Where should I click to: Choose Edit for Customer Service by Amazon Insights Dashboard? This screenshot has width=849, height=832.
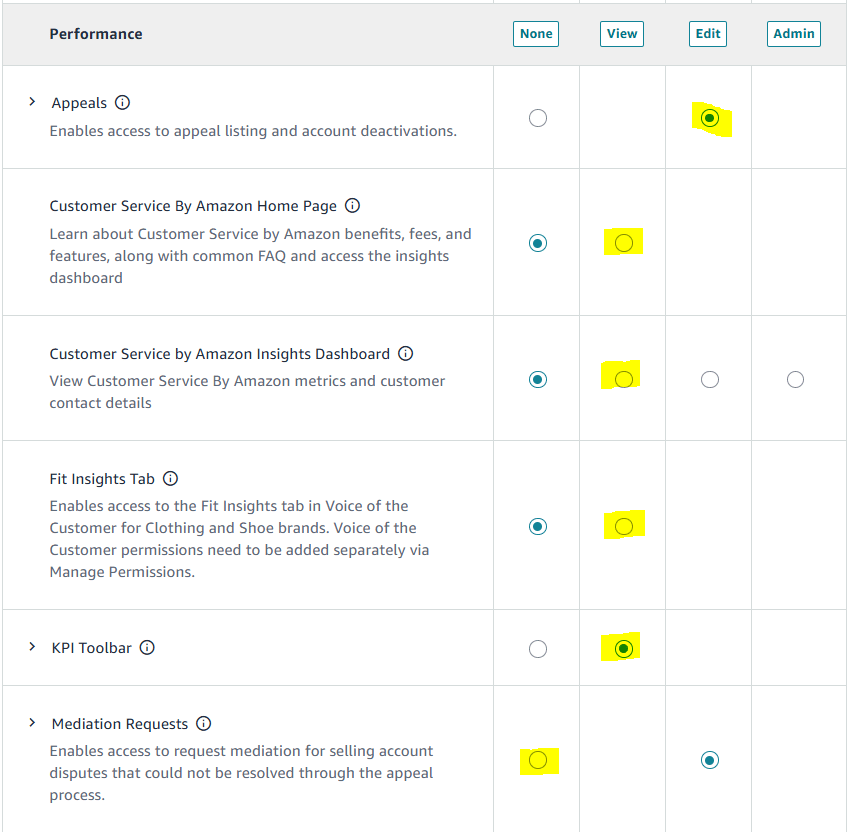(x=710, y=379)
